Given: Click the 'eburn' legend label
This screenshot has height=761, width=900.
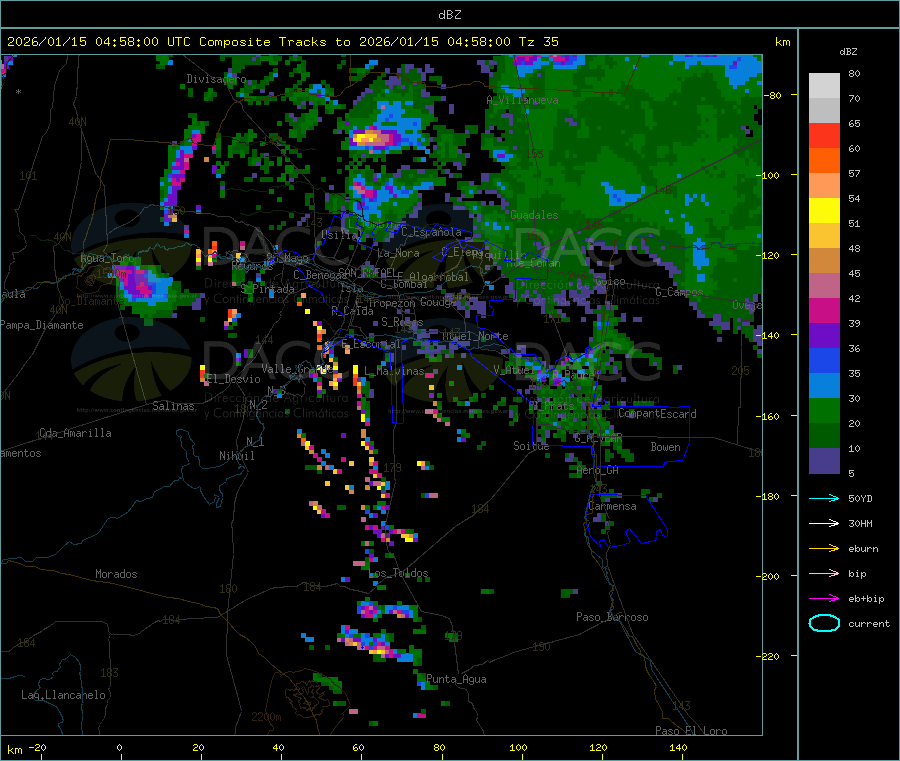Looking at the screenshot, I should pos(863,549).
